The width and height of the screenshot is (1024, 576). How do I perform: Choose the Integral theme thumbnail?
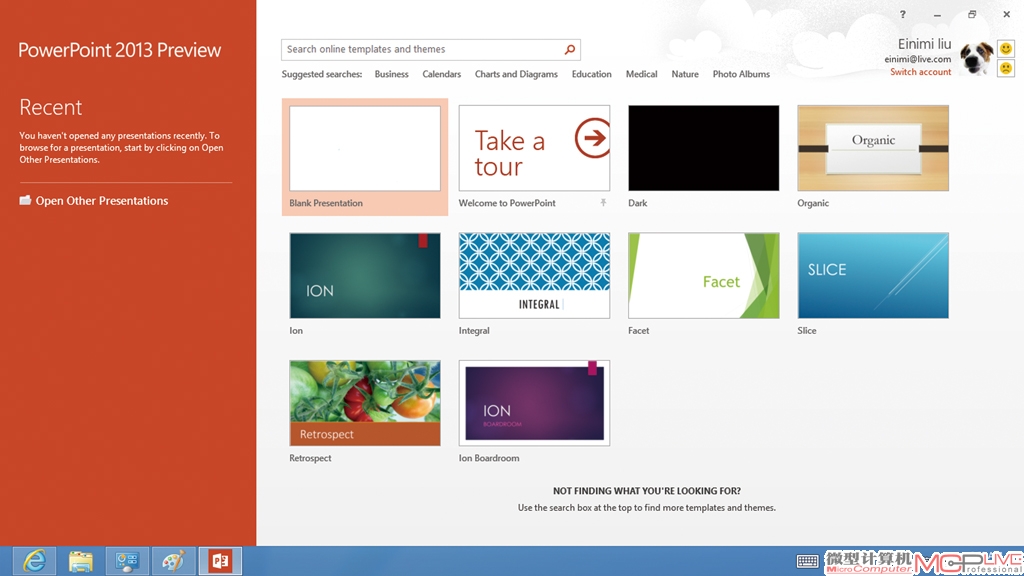click(534, 276)
